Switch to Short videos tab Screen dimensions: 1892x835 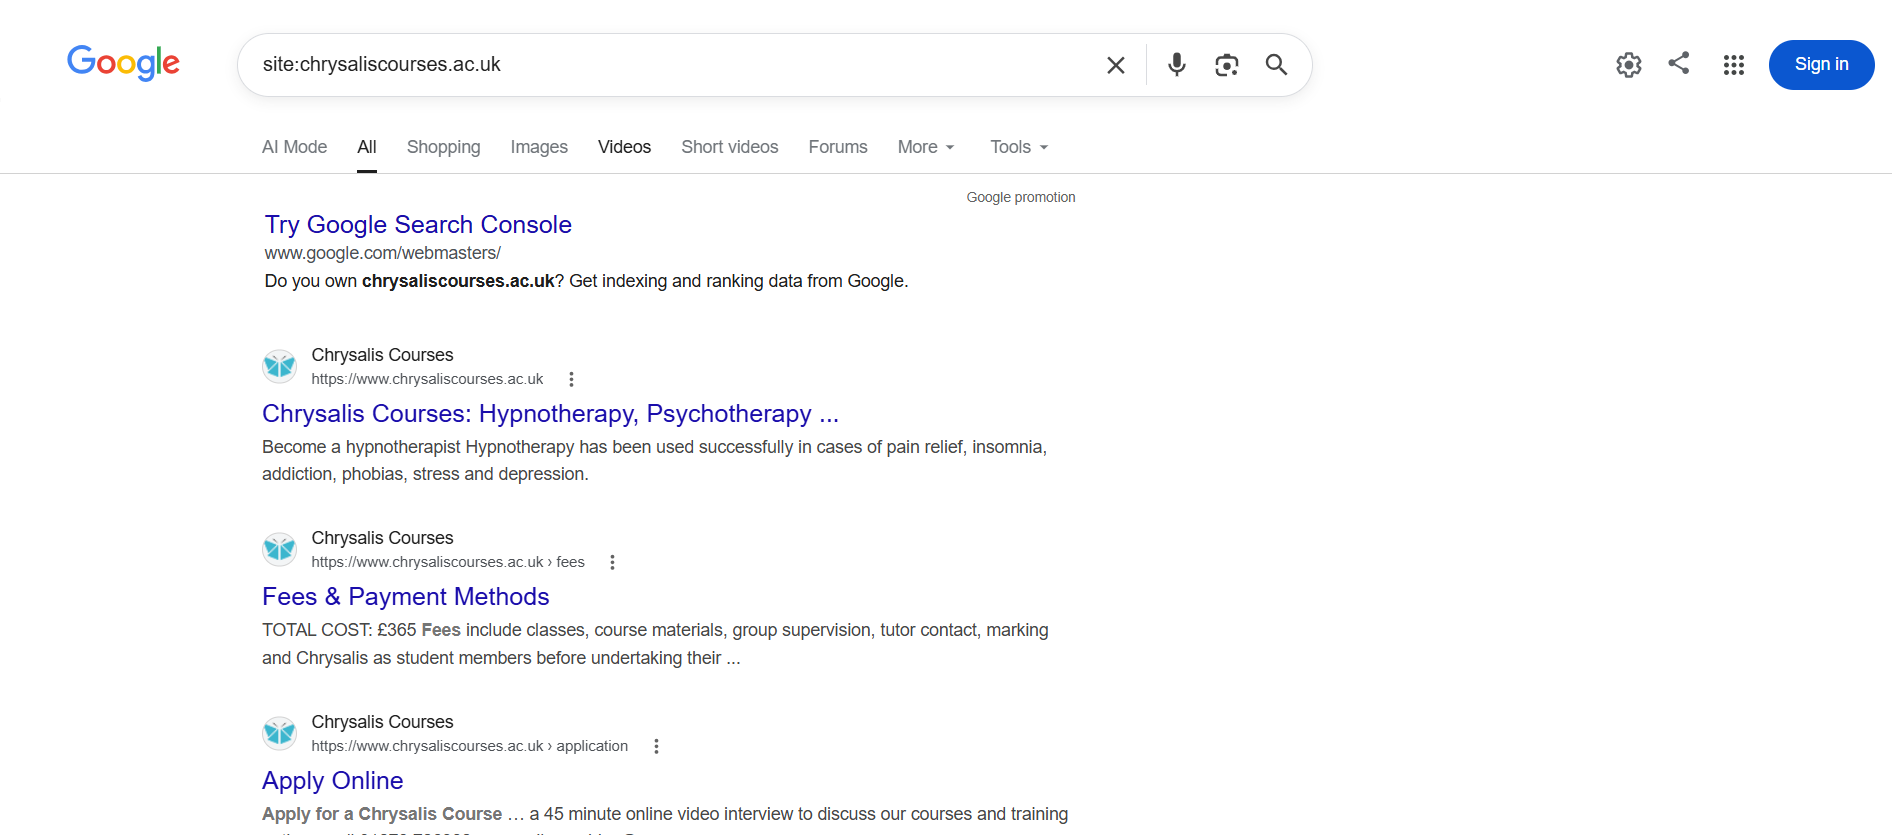pos(729,147)
